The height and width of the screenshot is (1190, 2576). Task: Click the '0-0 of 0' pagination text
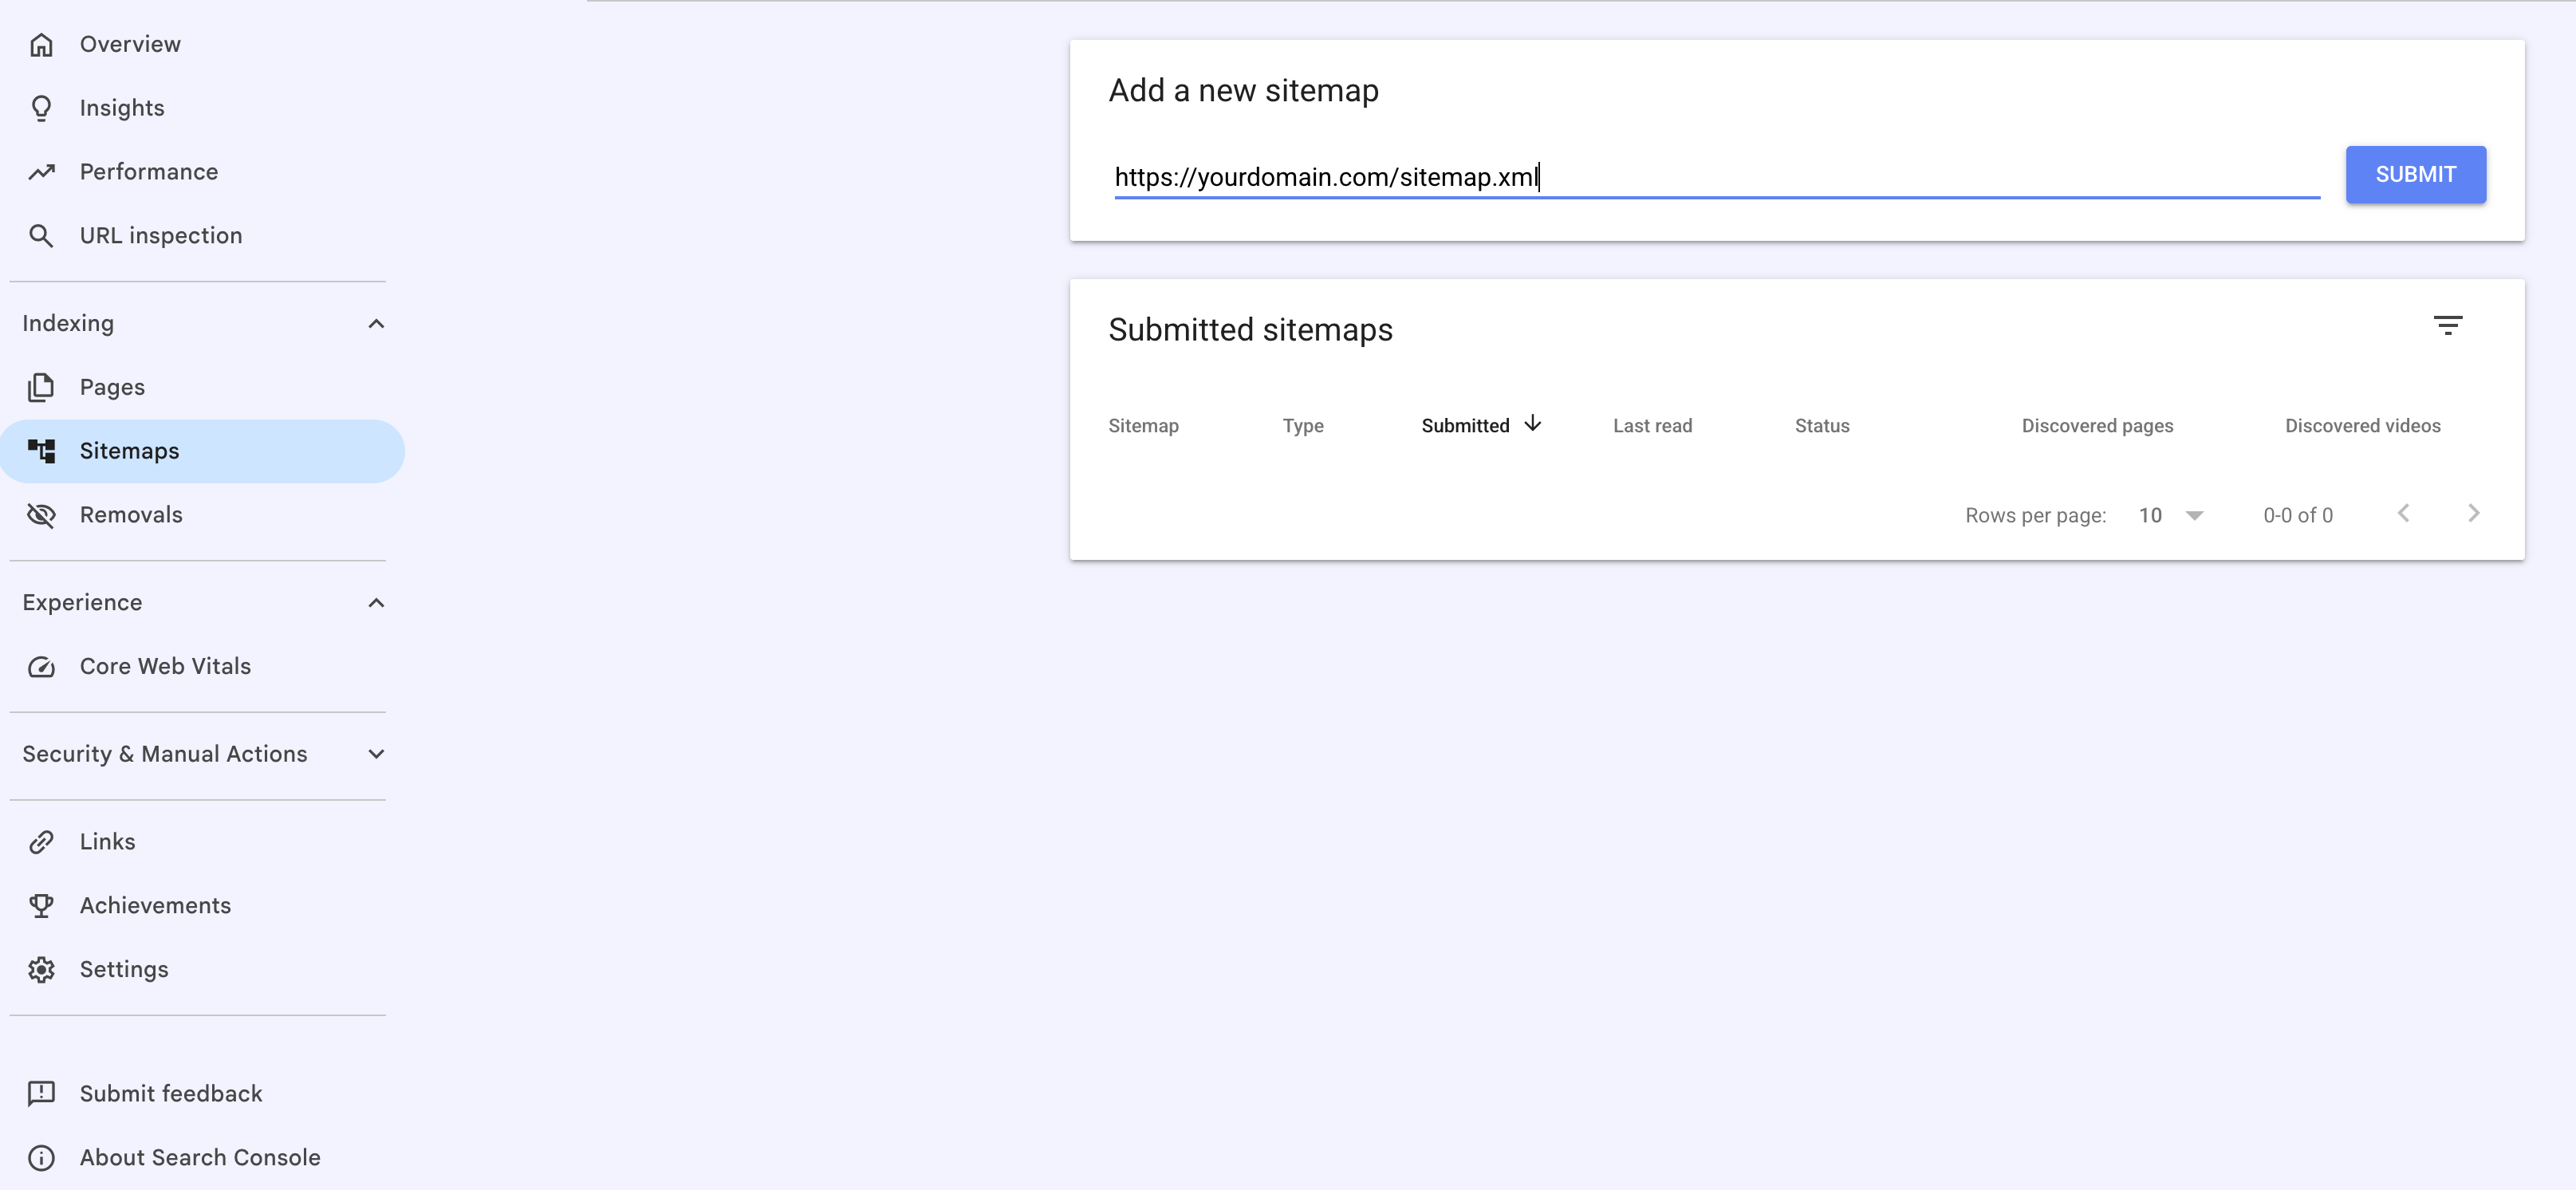tap(2298, 516)
